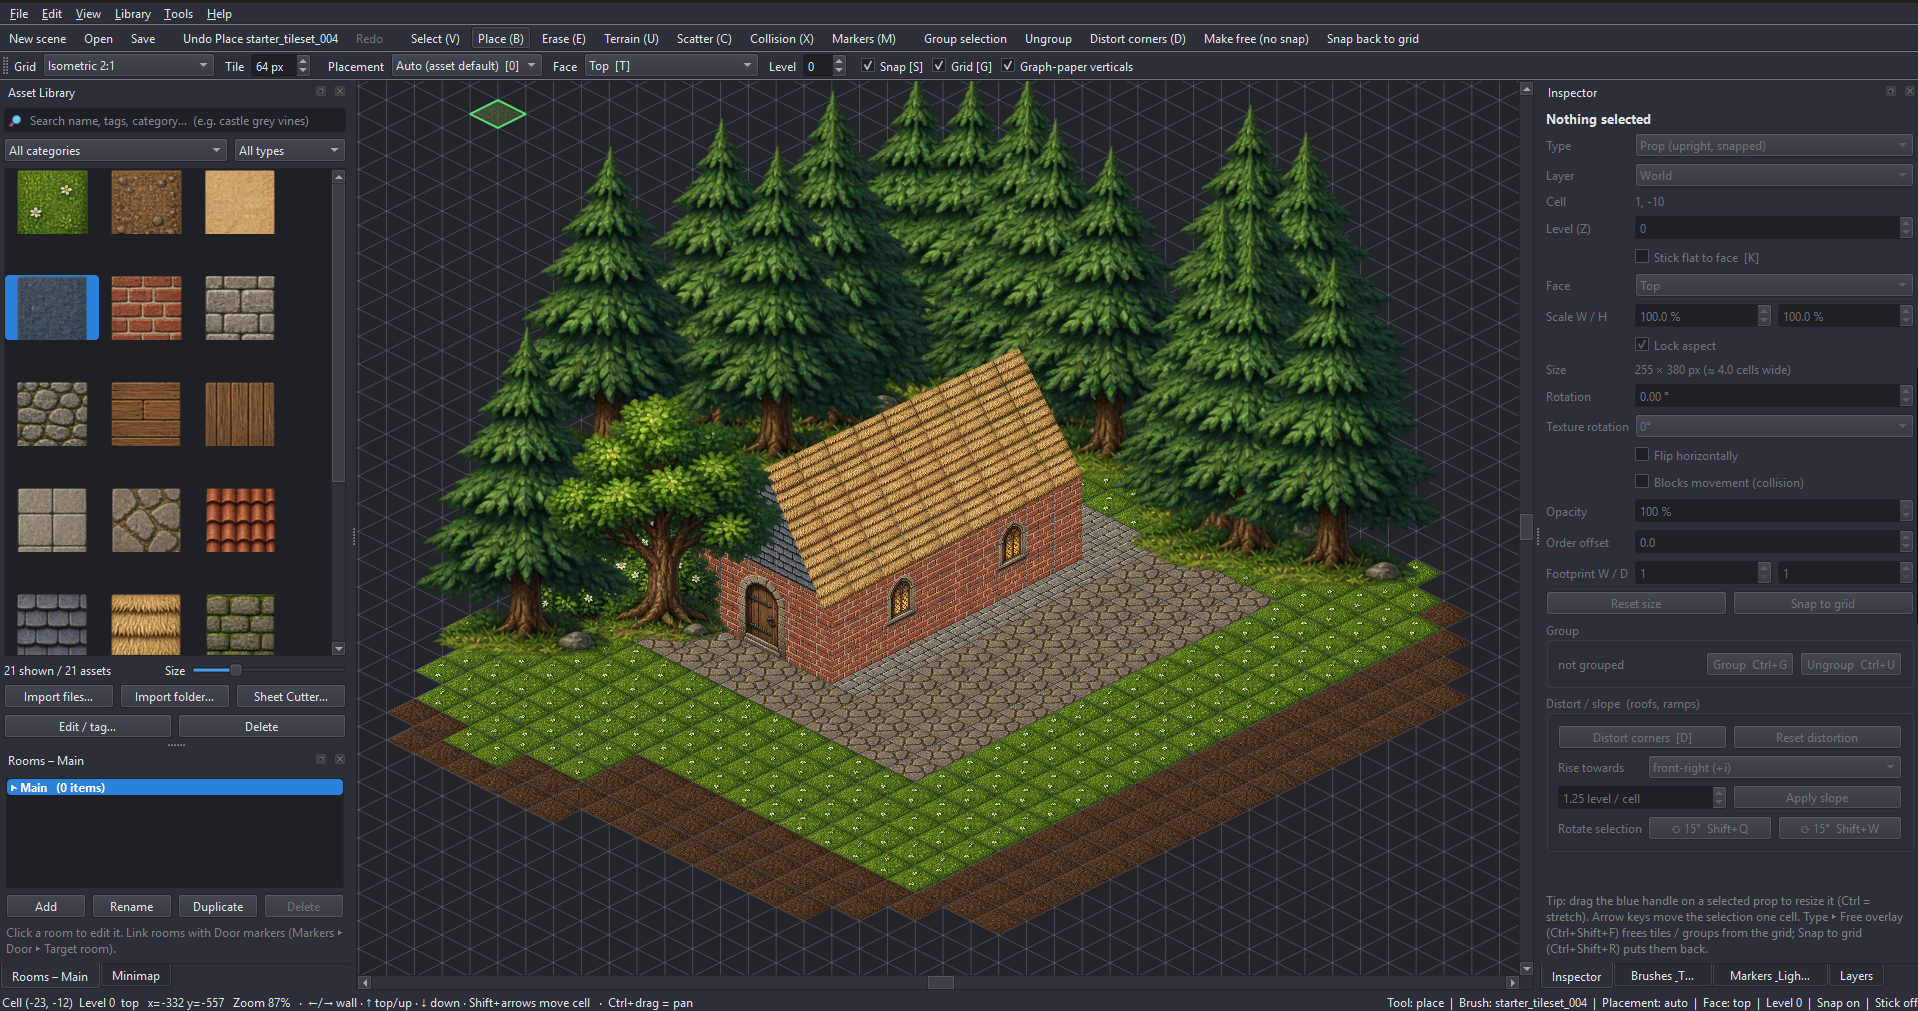
Task: Open the Tools menu
Action: [x=178, y=14]
